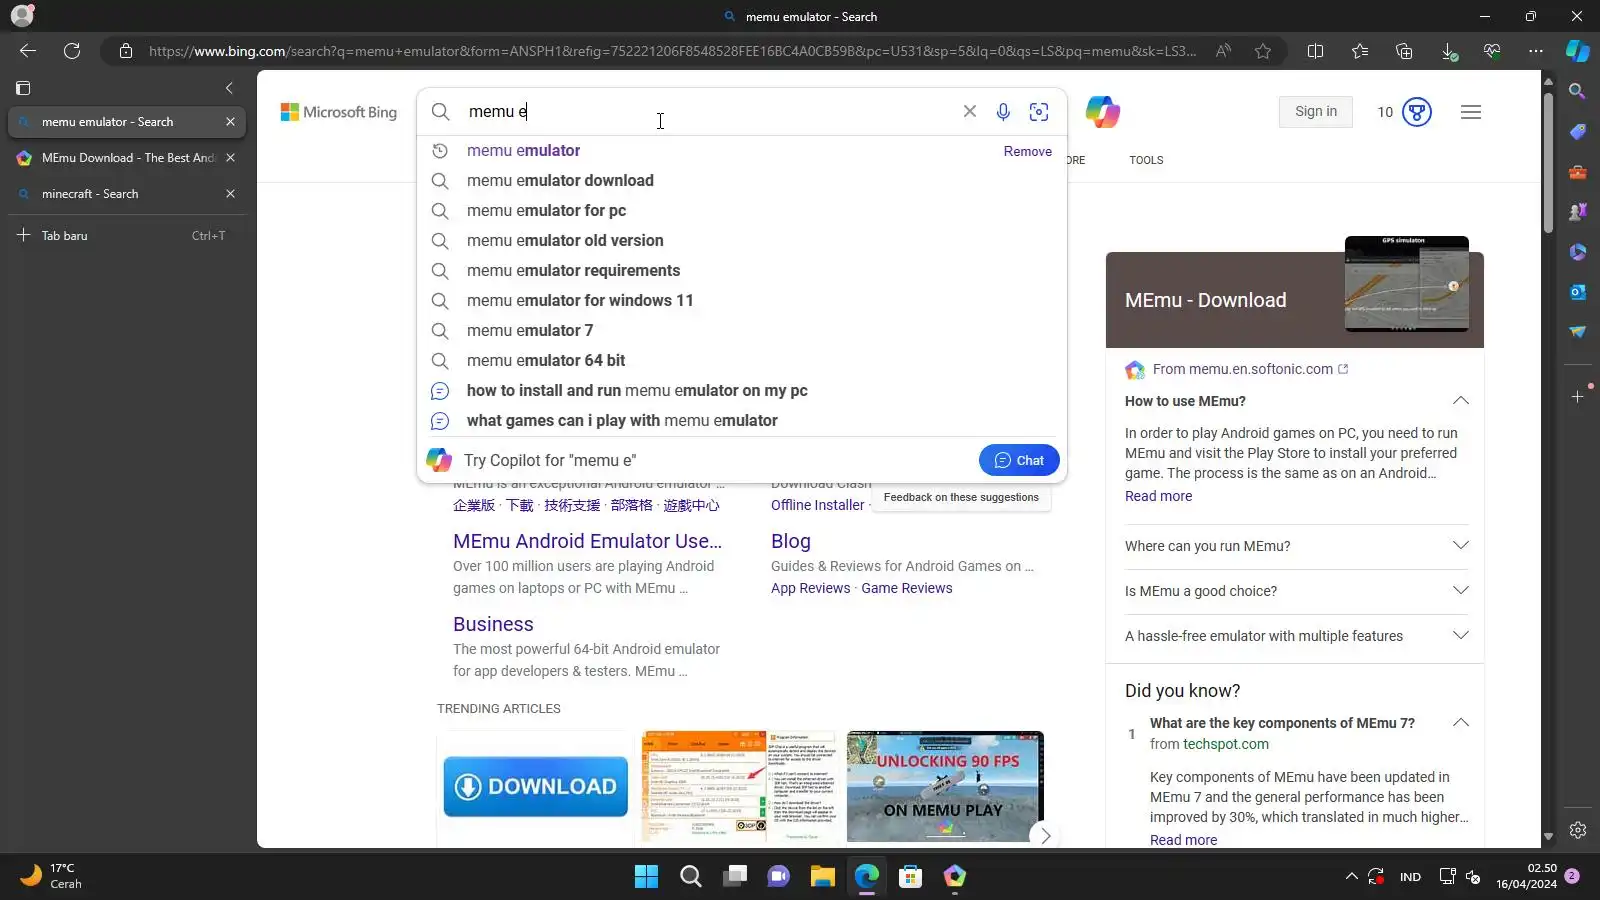
Task: Open sidebar settings gear icon
Action: point(1578,830)
